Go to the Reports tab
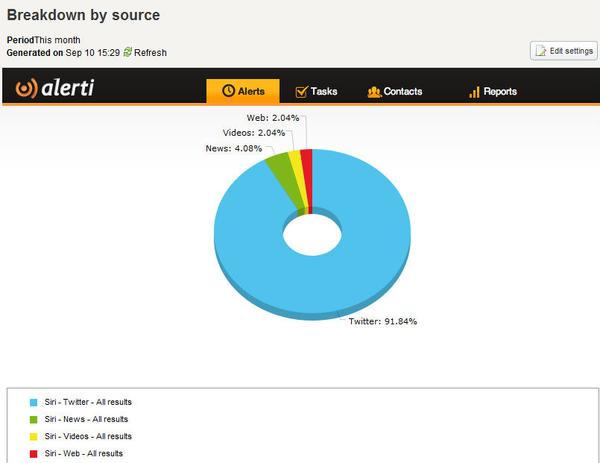This screenshot has width=600, height=463. tap(500, 91)
